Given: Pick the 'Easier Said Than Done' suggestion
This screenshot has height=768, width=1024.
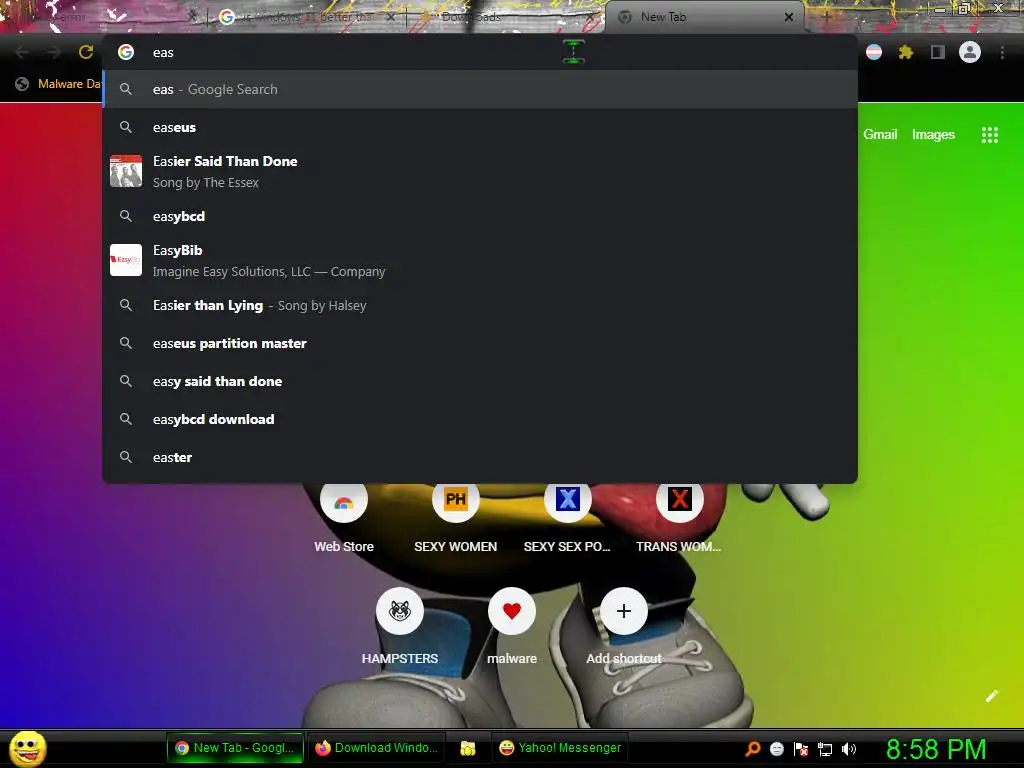Looking at the screenshot, I should click(x=480, y=171).
